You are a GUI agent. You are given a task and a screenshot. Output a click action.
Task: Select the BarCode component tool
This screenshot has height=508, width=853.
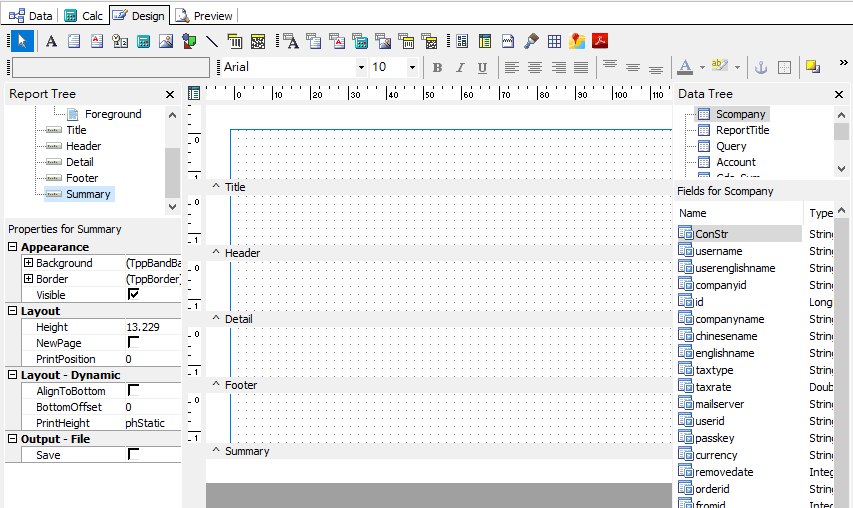235,41
